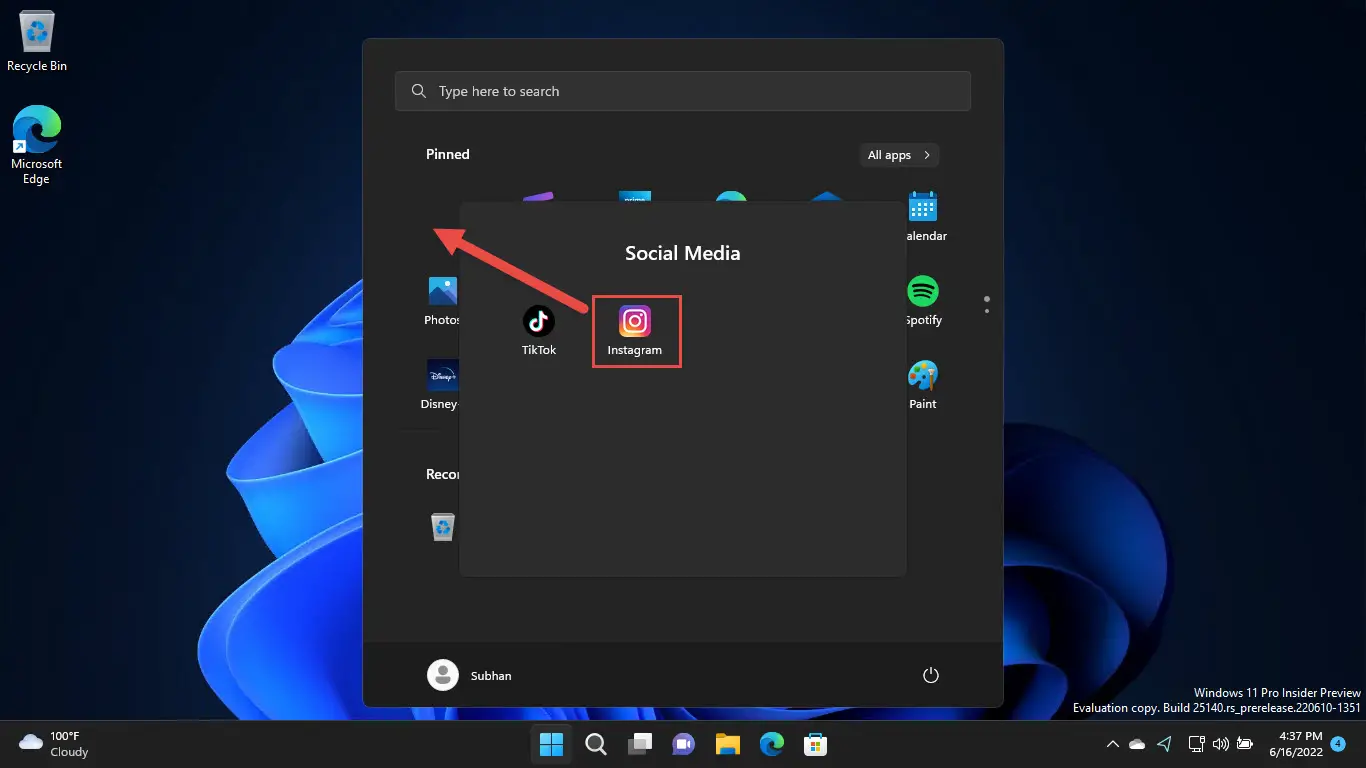Select the Recycle Bin desktop icon
The height and width of the screenshot is (768, 1366).
point(37,42)
